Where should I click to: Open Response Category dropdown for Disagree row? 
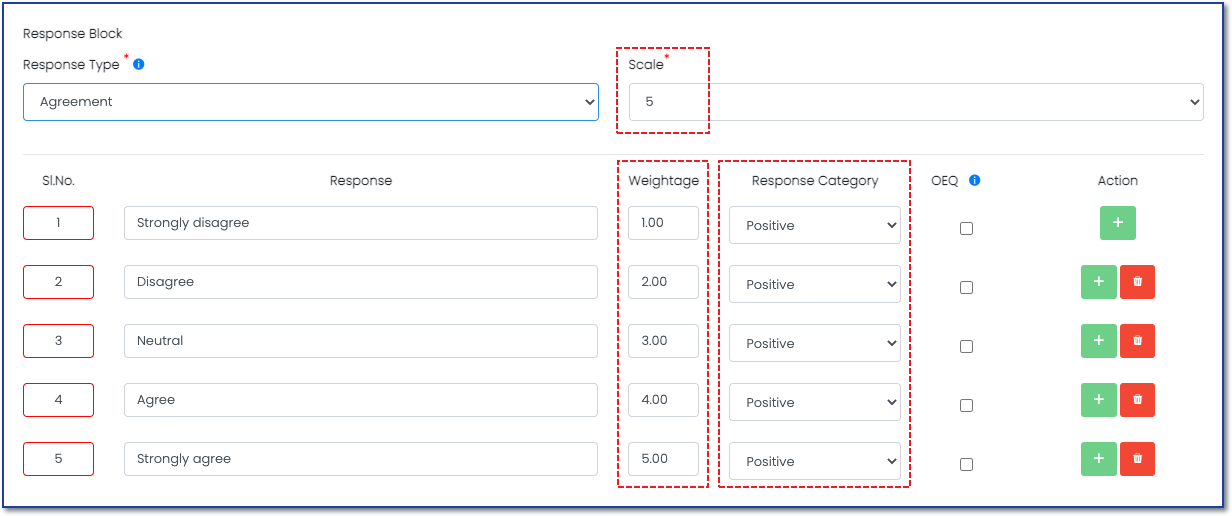click(x=815, y=284)
